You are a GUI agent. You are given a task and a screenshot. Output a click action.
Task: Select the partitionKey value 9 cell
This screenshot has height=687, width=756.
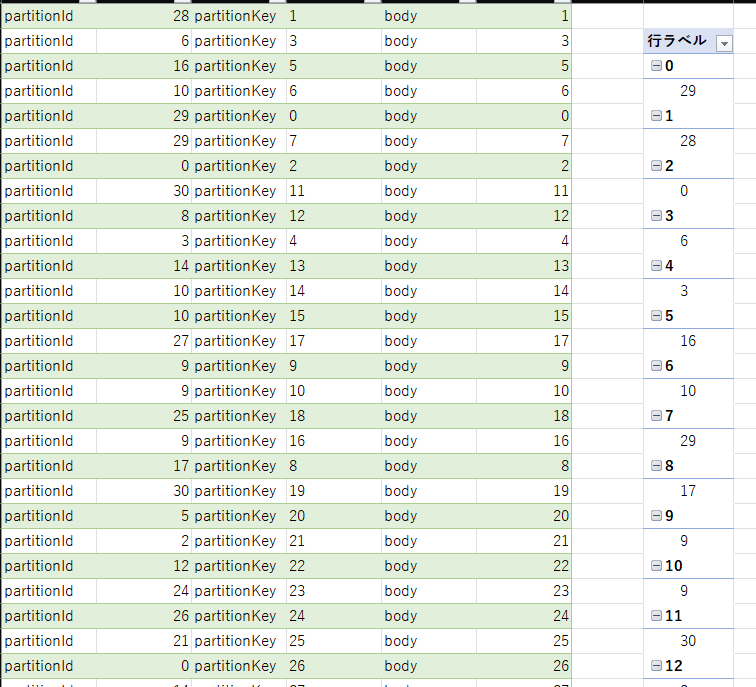[x=334, y=366]
